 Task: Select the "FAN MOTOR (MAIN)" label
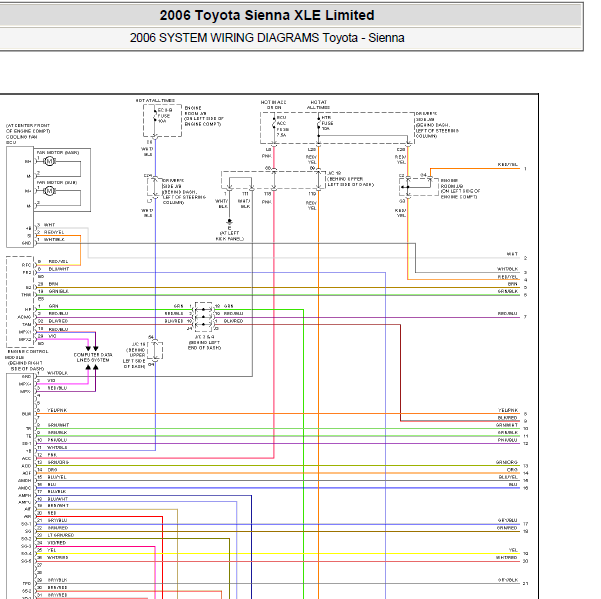(x=57, y=153)
